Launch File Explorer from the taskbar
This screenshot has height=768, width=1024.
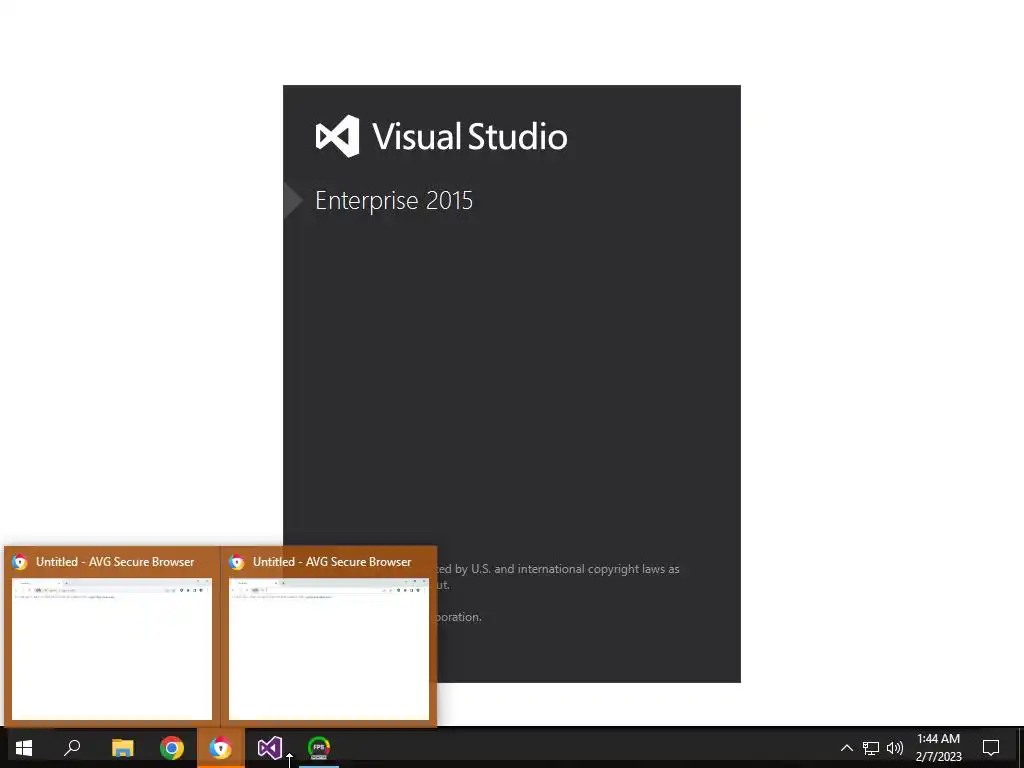click(x=122, y=747)
